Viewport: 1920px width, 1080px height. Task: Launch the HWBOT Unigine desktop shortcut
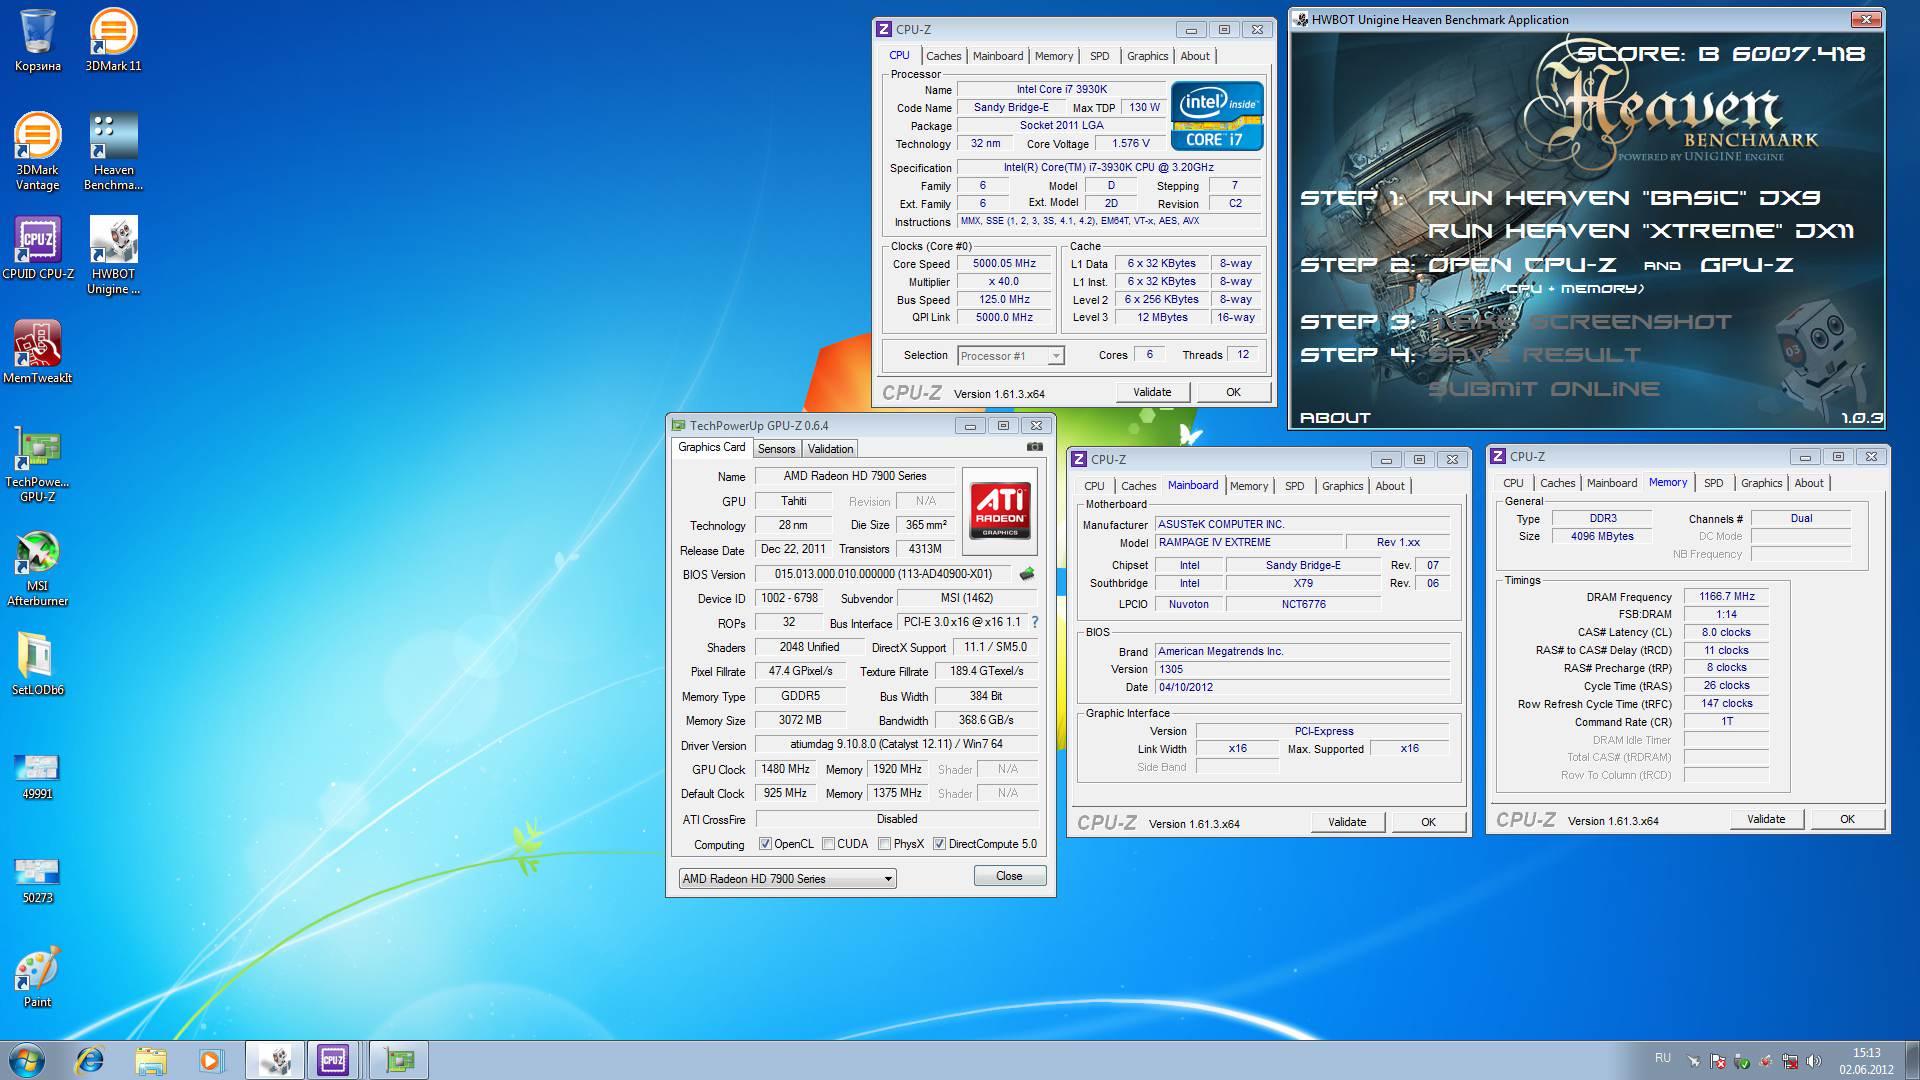[113, 256]
